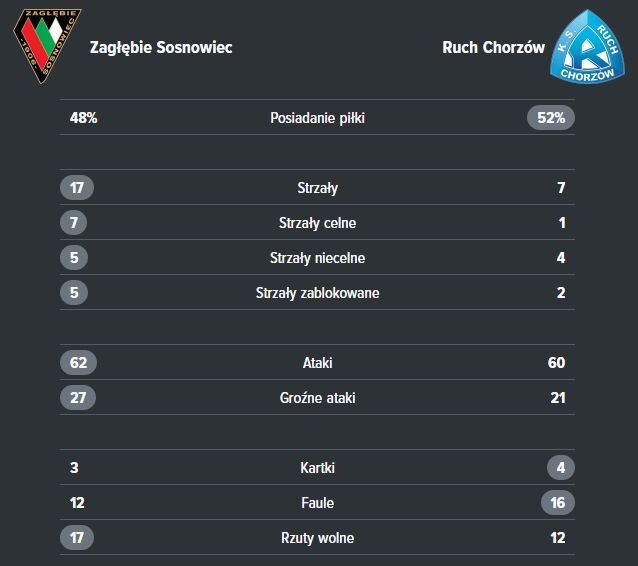Select the Groźne ataki label
Image resolution: width=638 pixels, height=566 pixels.
click(317, 398)
